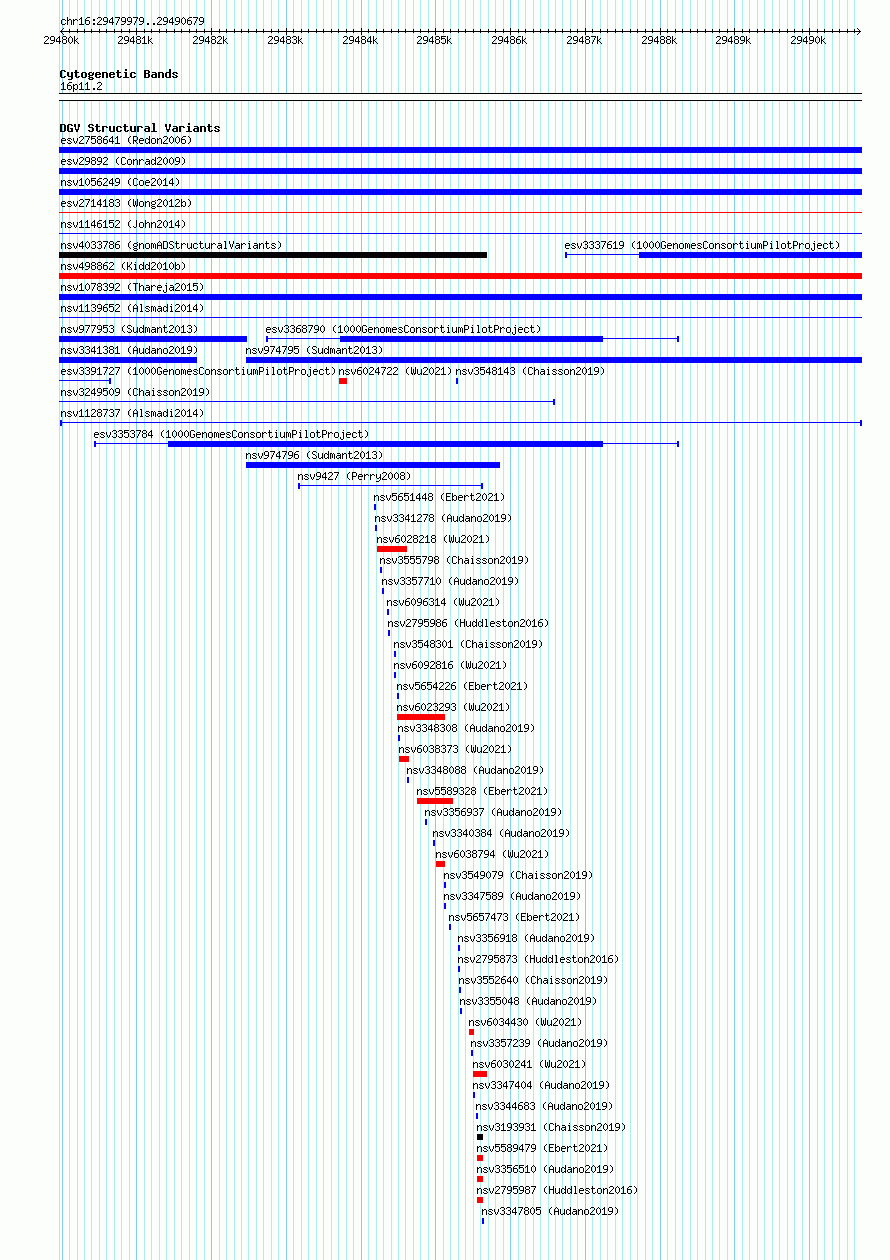The height and width of the screenshot is (1260, 890).
Task: Click nsv3347805 (Audano2019) label
Action: click(x=550, y=1211)
